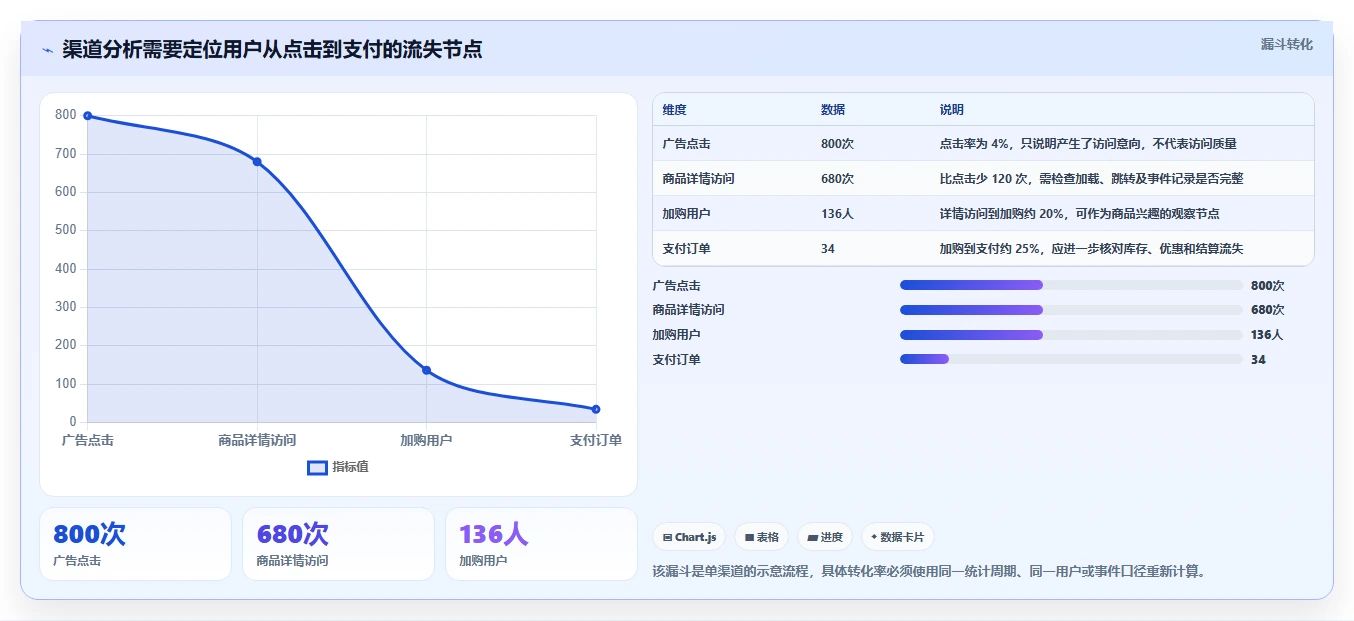Click description starting 加购到支付约 25%
The width and height of the screenshot is (1354, 621).
(1091, 248)
